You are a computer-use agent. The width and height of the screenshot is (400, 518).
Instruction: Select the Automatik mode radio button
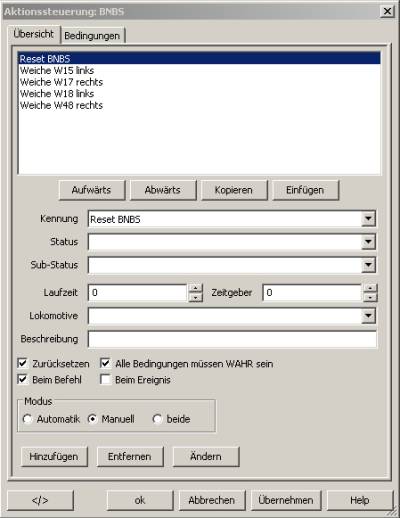click(27, 419)
